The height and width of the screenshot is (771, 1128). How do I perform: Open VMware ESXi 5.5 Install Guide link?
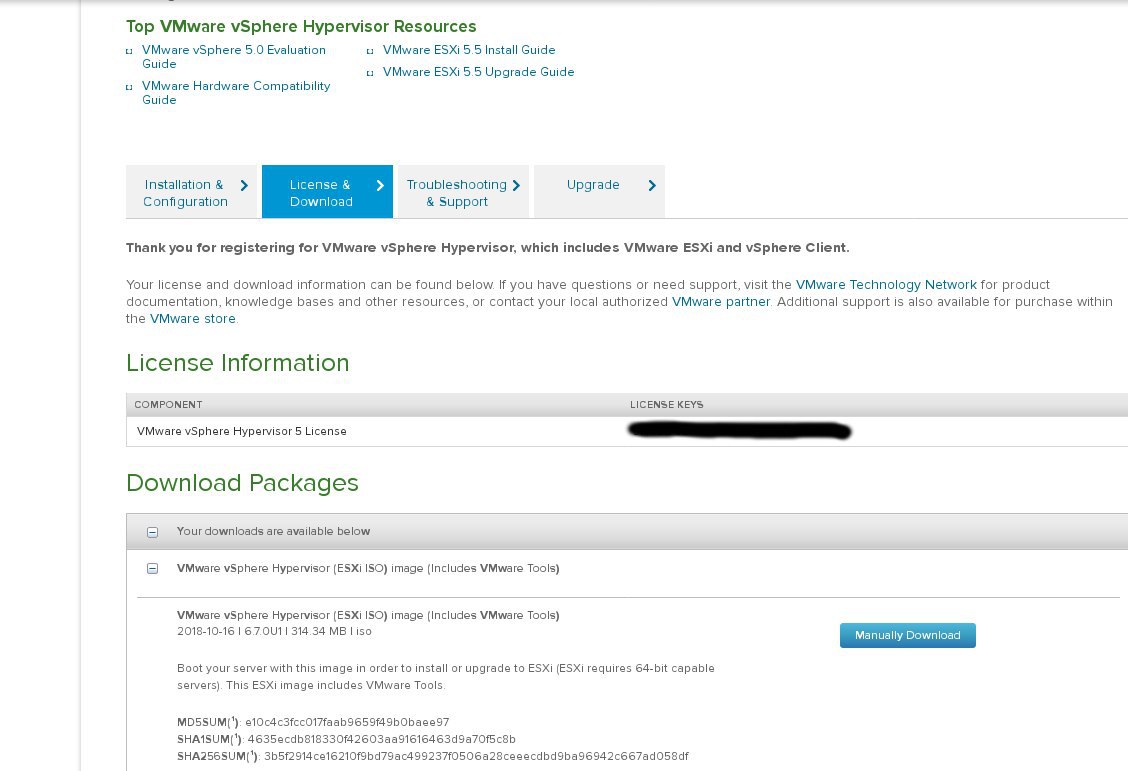(x=468, y=50)
